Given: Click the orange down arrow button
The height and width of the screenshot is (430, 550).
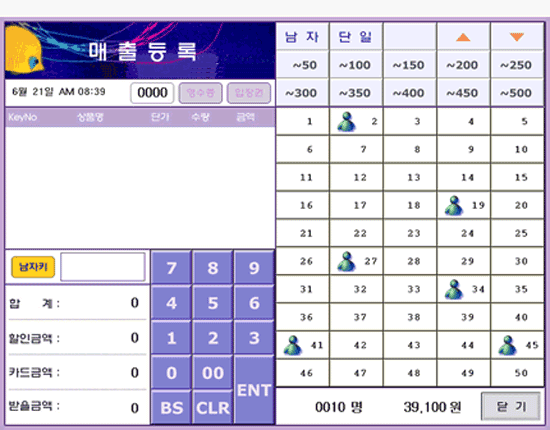Looking at the screenshot, I should click(x=517, y=36).
